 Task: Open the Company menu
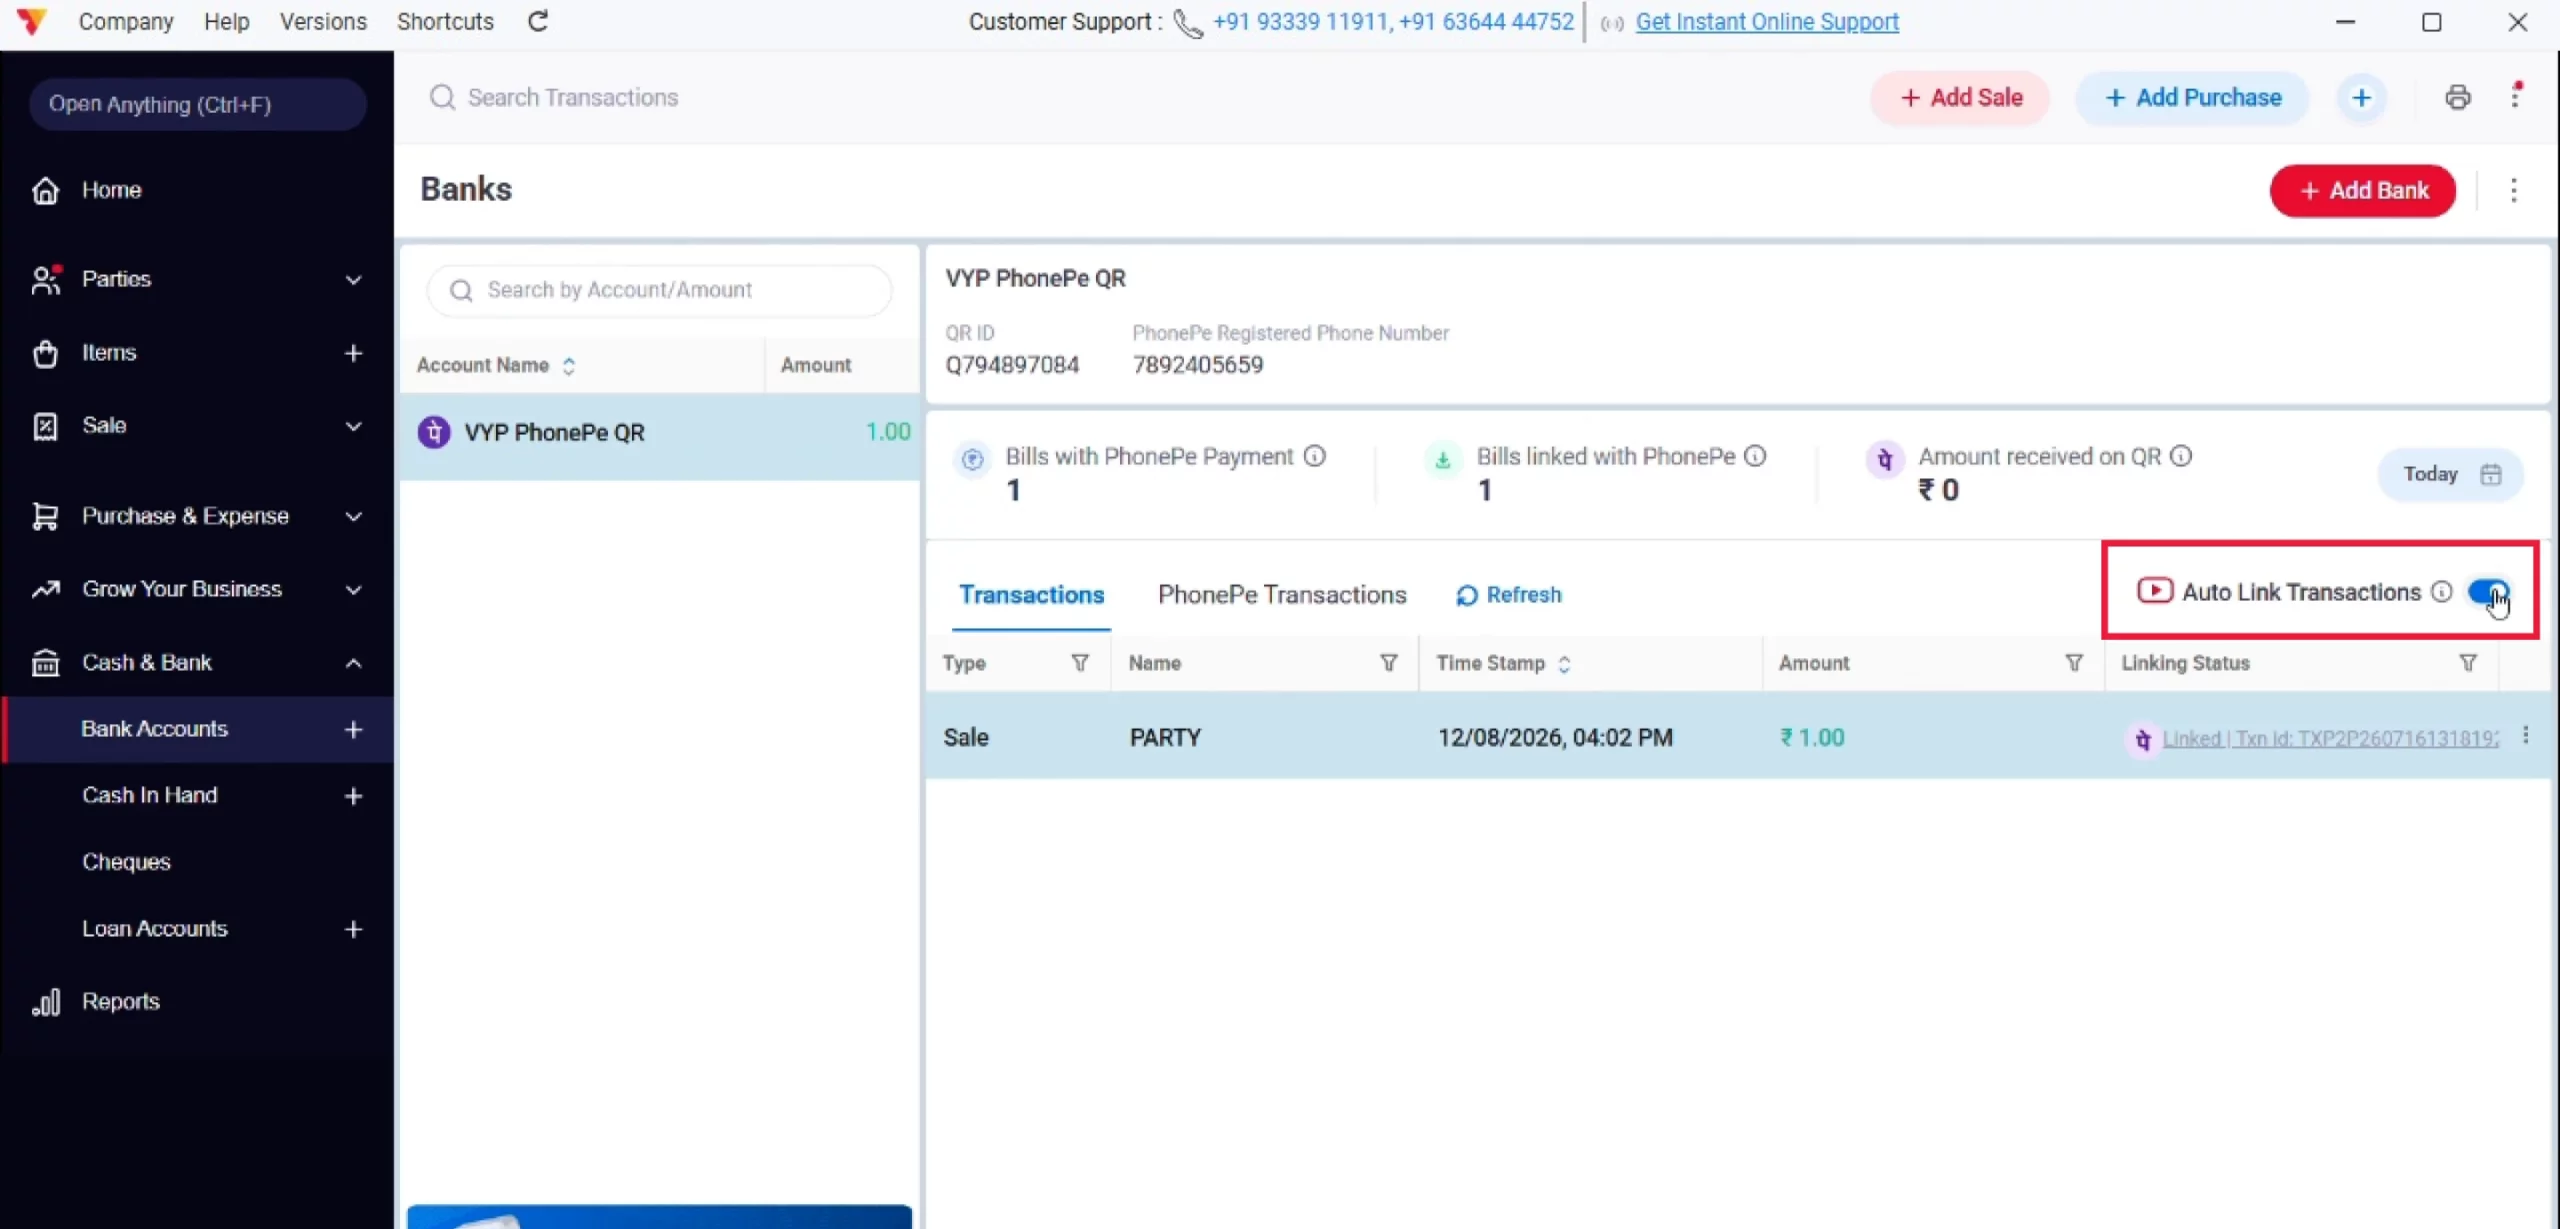[126, 21]
